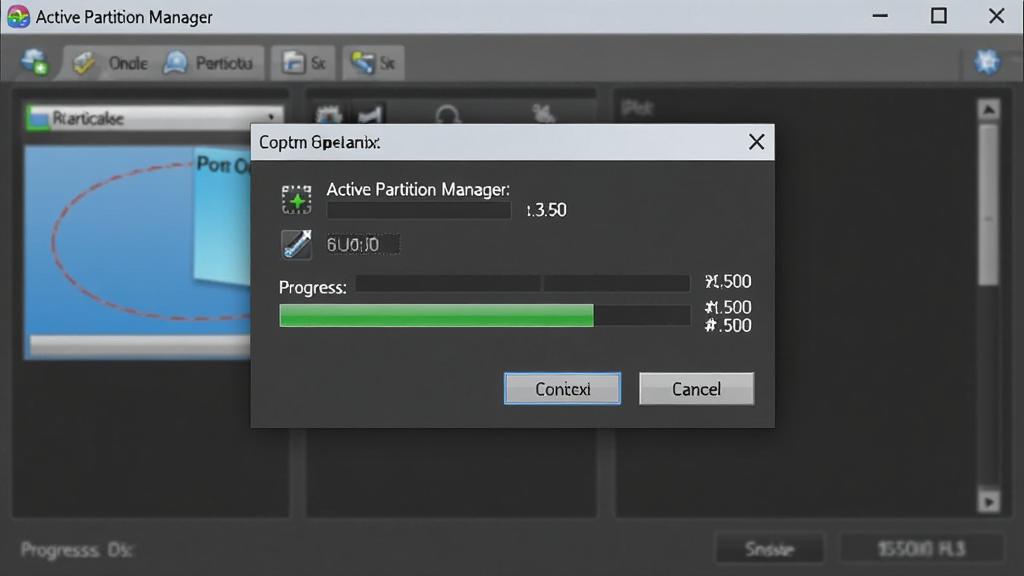Click the Rtarticalse dropdown arrow
This screenshot has width=1024, height=576.
pyautogui.click(x=271, y=118)
